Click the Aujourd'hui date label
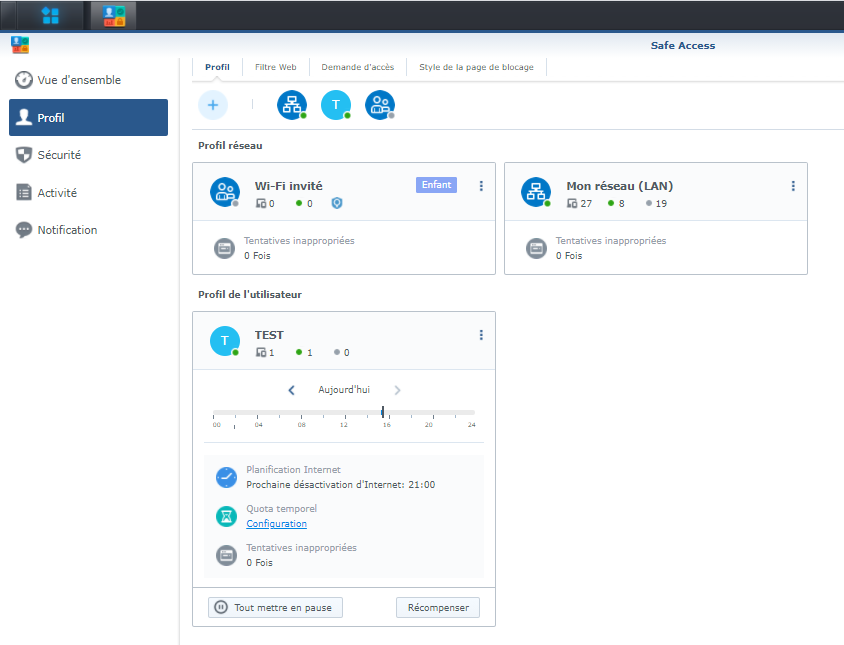The width and height of the screenshot is (844, 645). 344,390
